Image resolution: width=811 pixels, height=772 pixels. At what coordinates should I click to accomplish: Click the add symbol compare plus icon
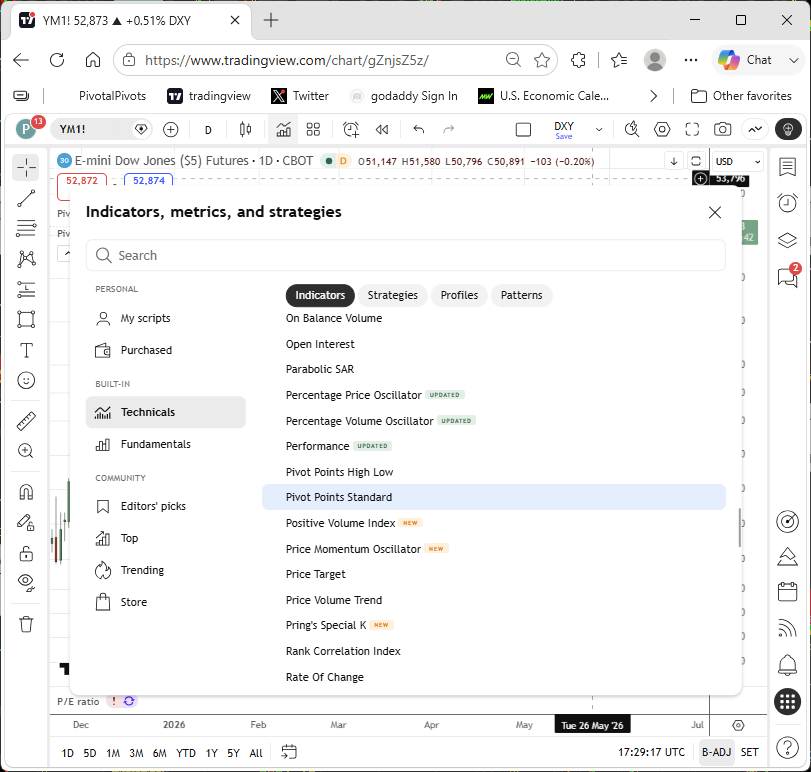point(171,129)
